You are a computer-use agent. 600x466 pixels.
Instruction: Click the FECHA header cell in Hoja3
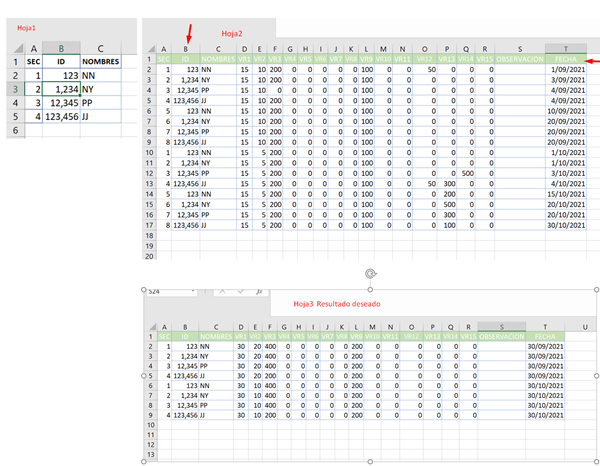point(545,337)
